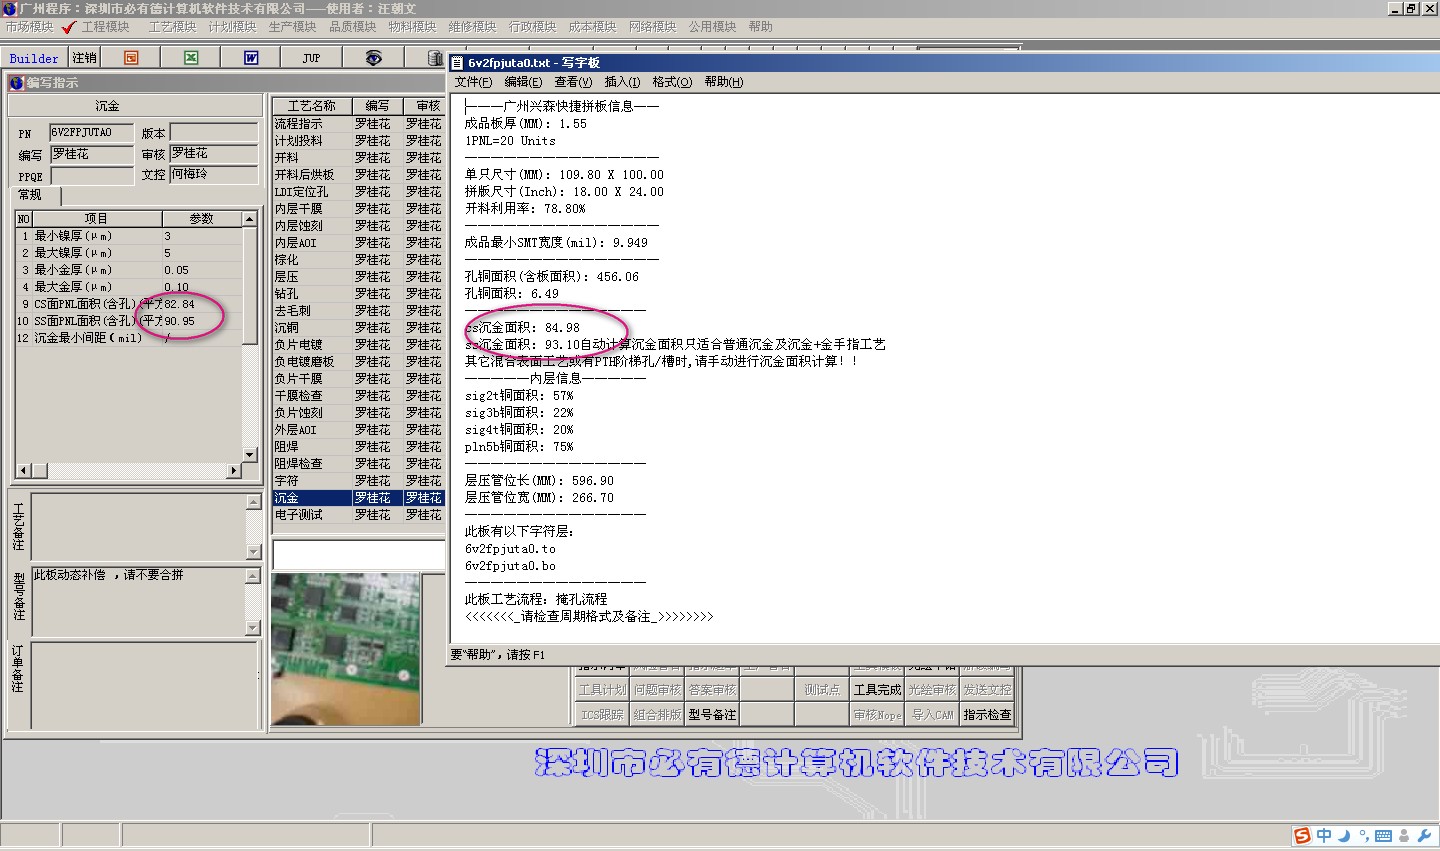The image size is (1440, 851).
Task: Click the parameter list scroll-left arrow
Action: (x=24, y=470)
